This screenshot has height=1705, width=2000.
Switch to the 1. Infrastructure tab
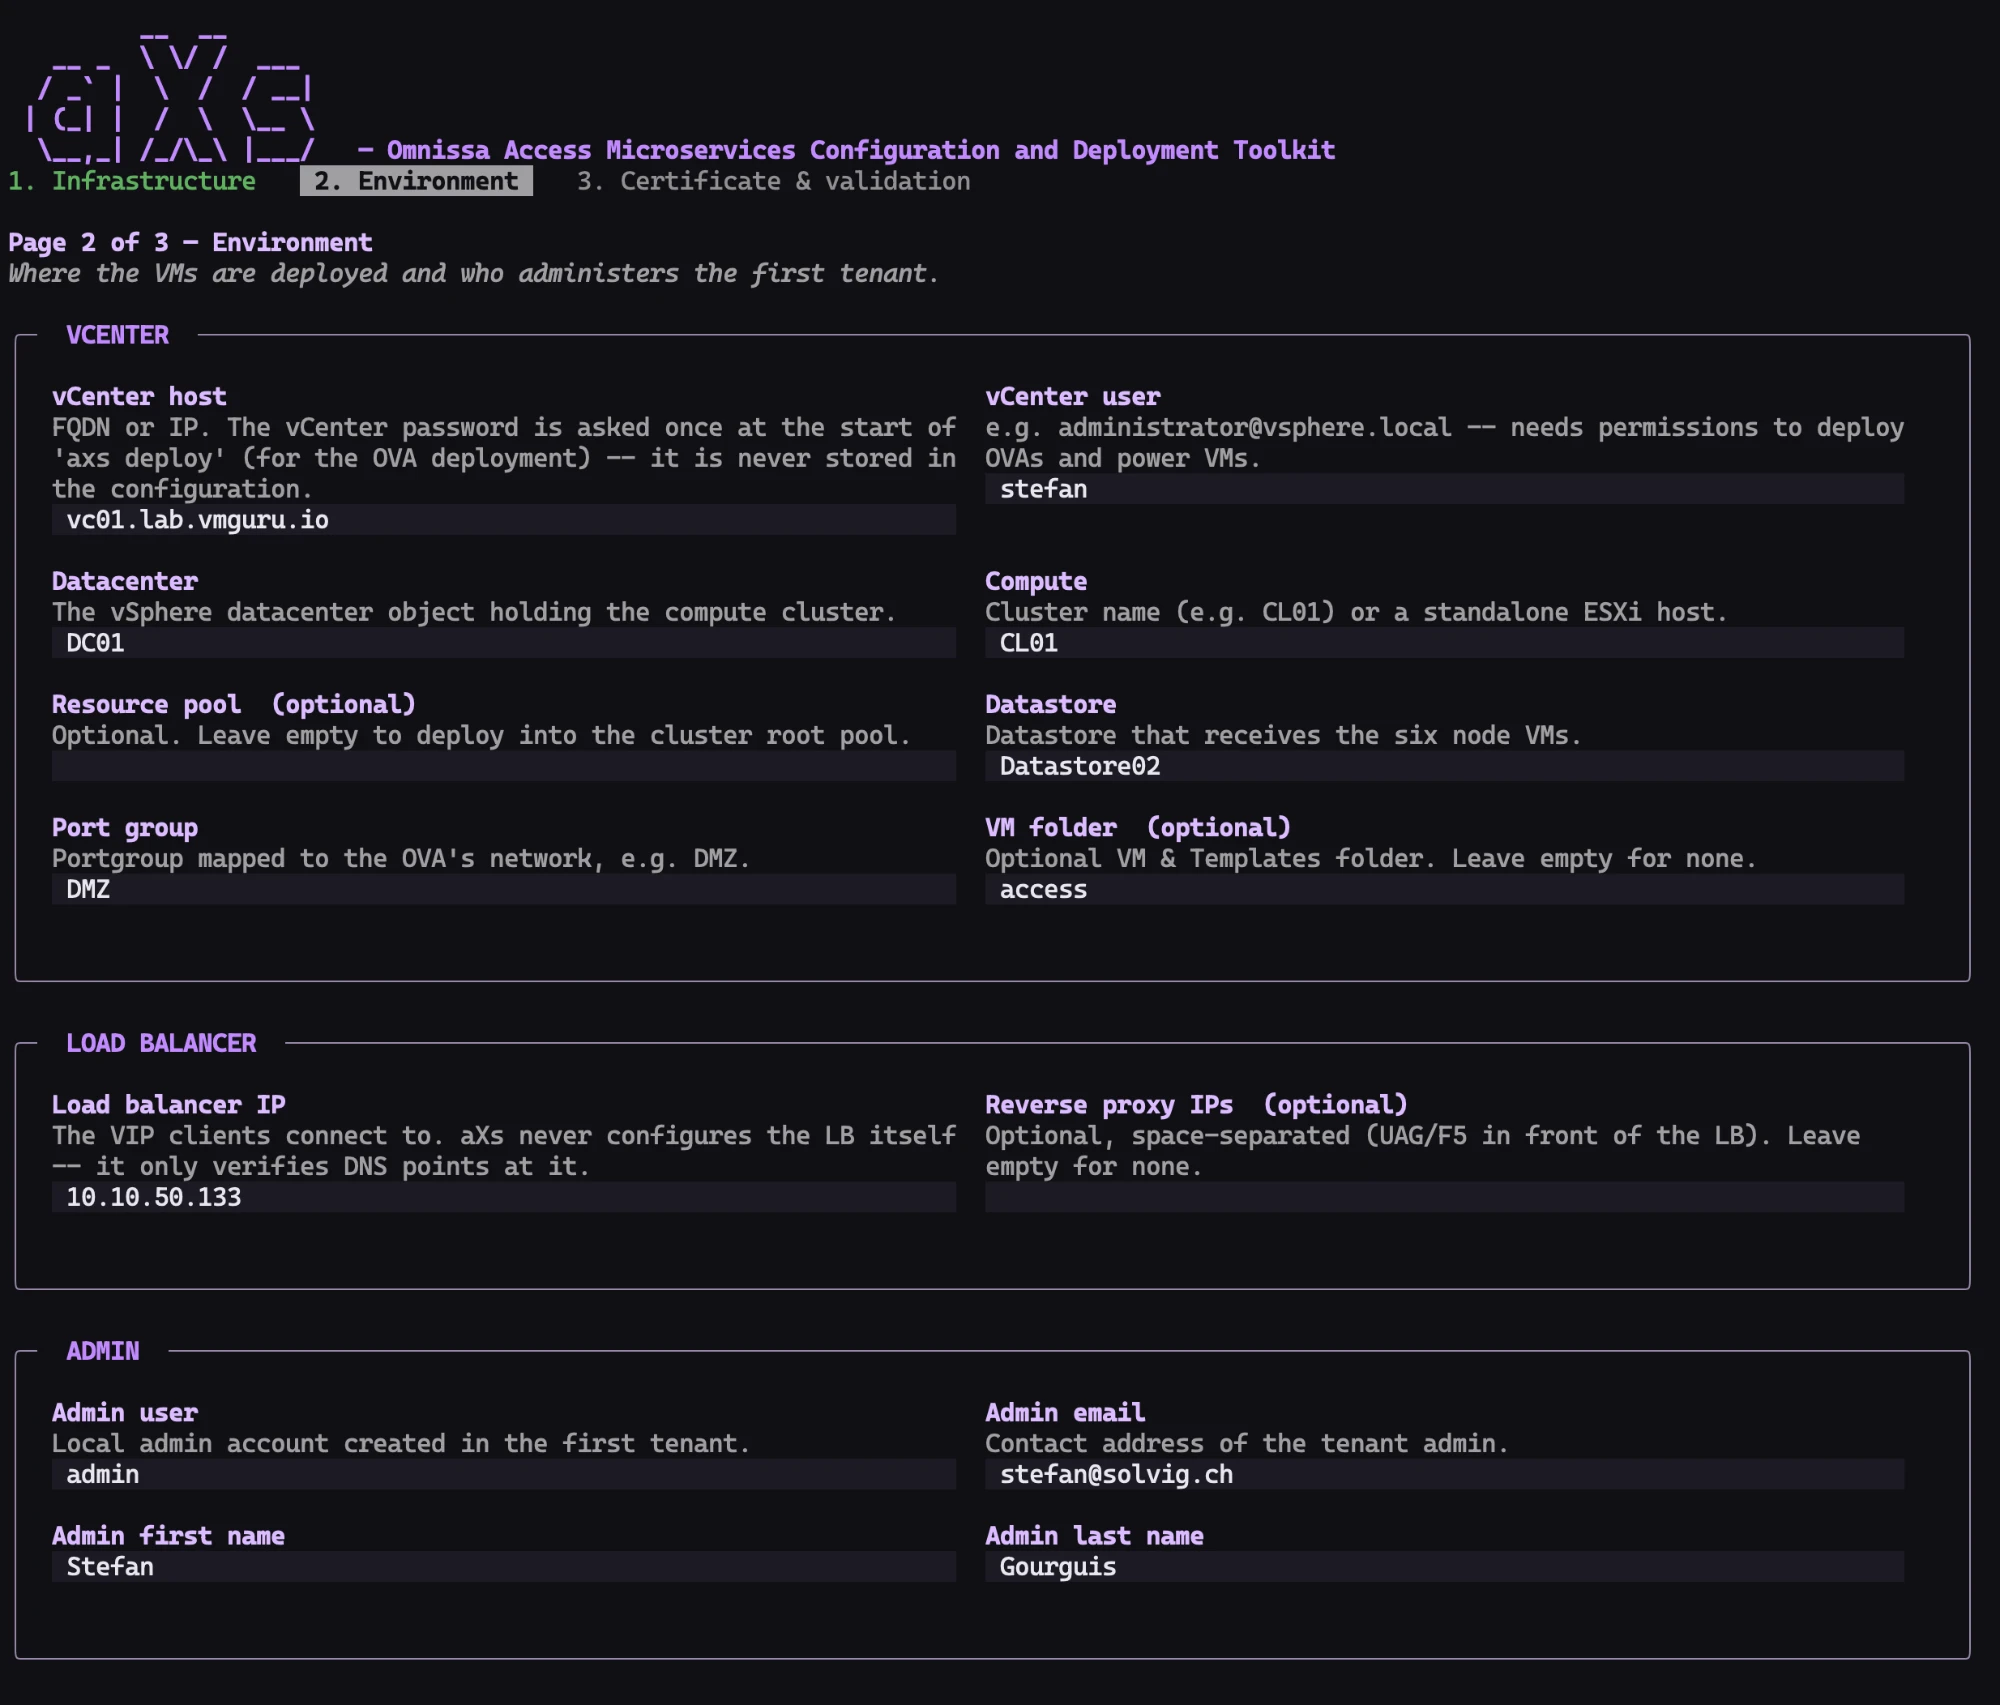click(x=132, y=181)
